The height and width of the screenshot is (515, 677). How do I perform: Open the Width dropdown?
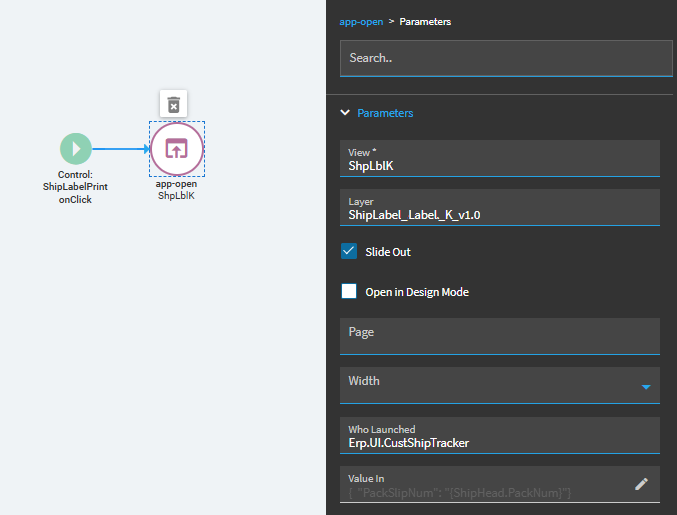(x=645, y=386)
